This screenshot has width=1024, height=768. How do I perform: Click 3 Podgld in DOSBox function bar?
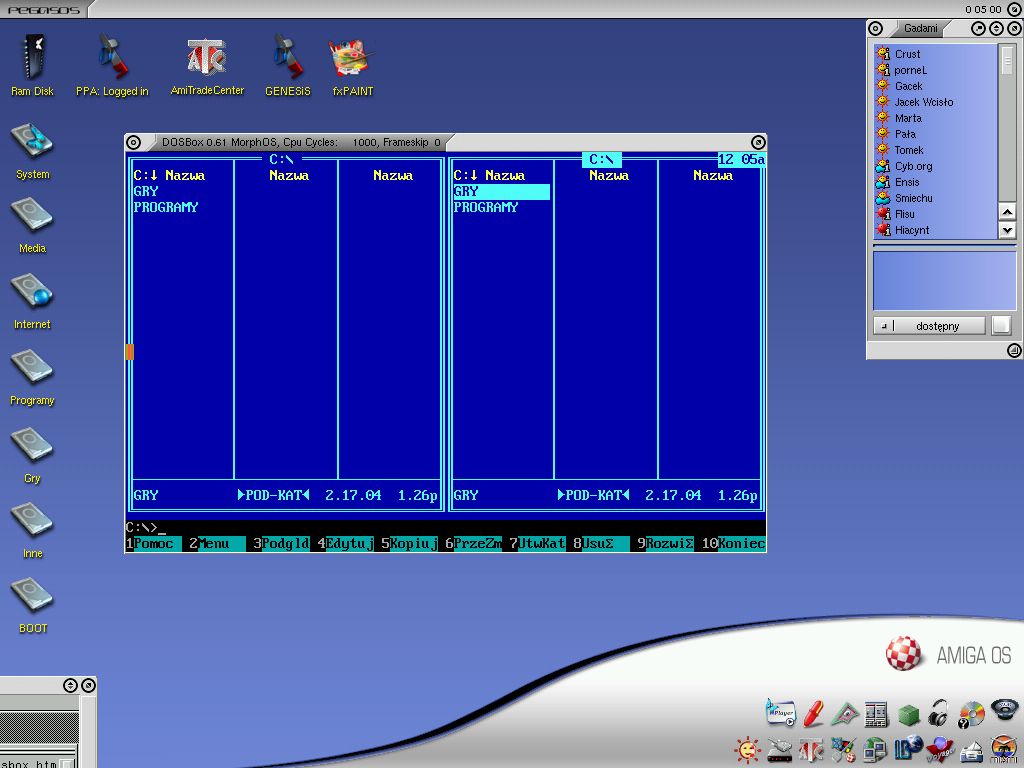point(281,543)
